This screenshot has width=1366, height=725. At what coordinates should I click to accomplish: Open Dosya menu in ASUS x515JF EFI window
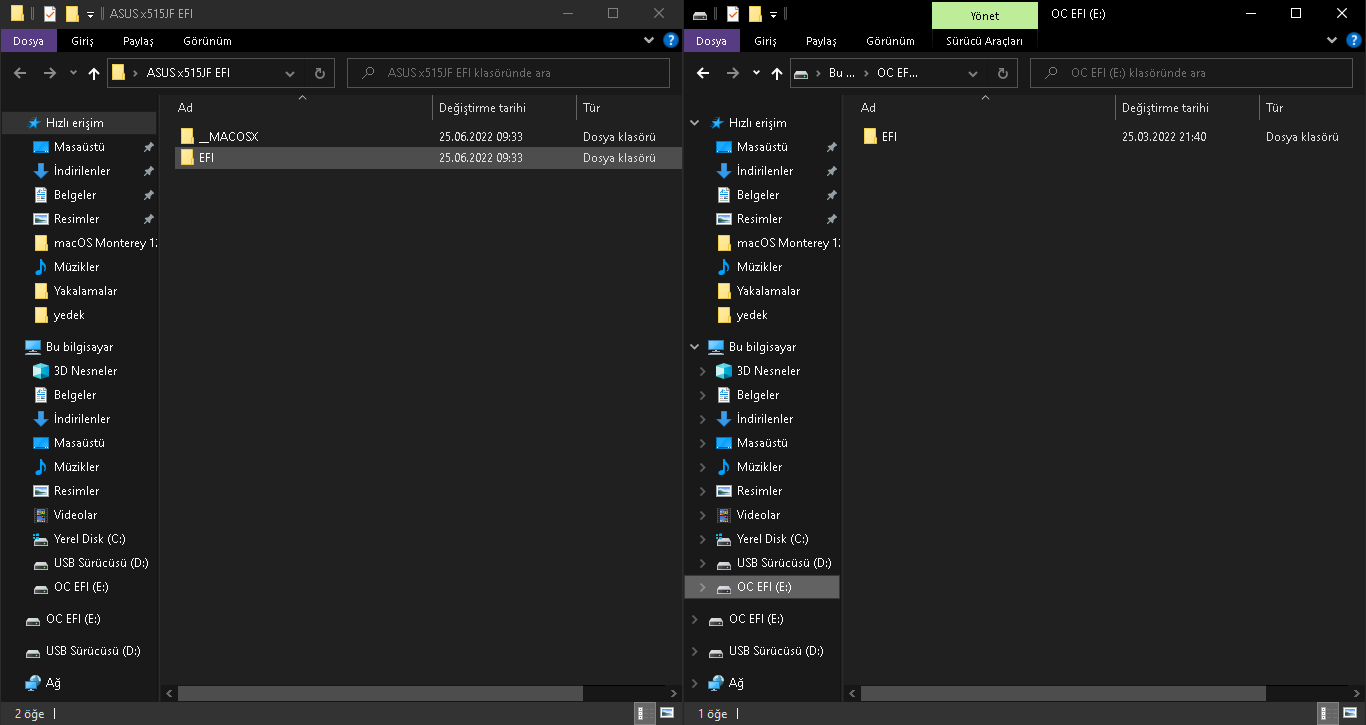(x=28, y=41)
